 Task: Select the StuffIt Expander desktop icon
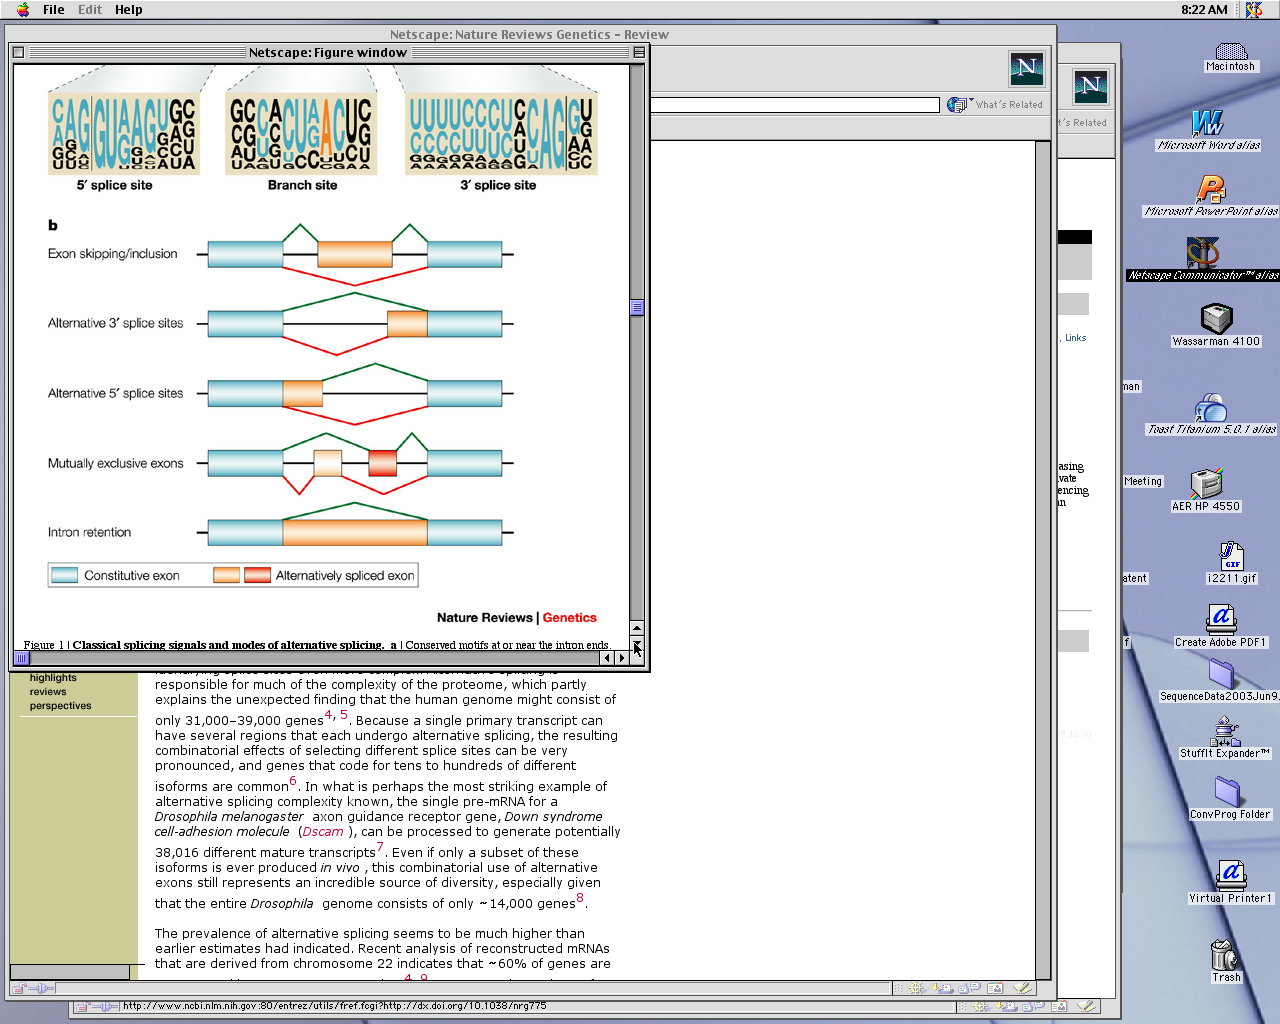(x=1224, y=732)
